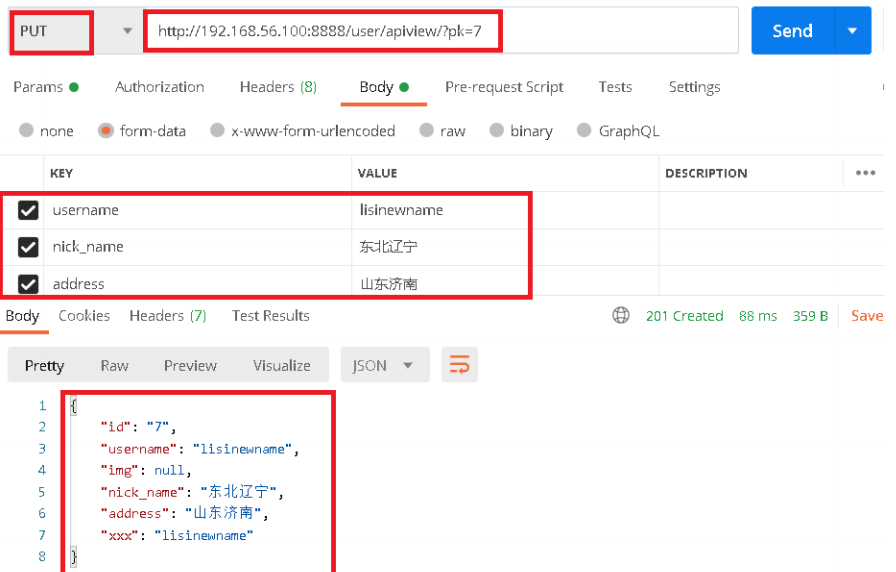Switch to the Pretty view
Image resolution: width=896 pixels, height=572 pixels.
coord(45,365)
